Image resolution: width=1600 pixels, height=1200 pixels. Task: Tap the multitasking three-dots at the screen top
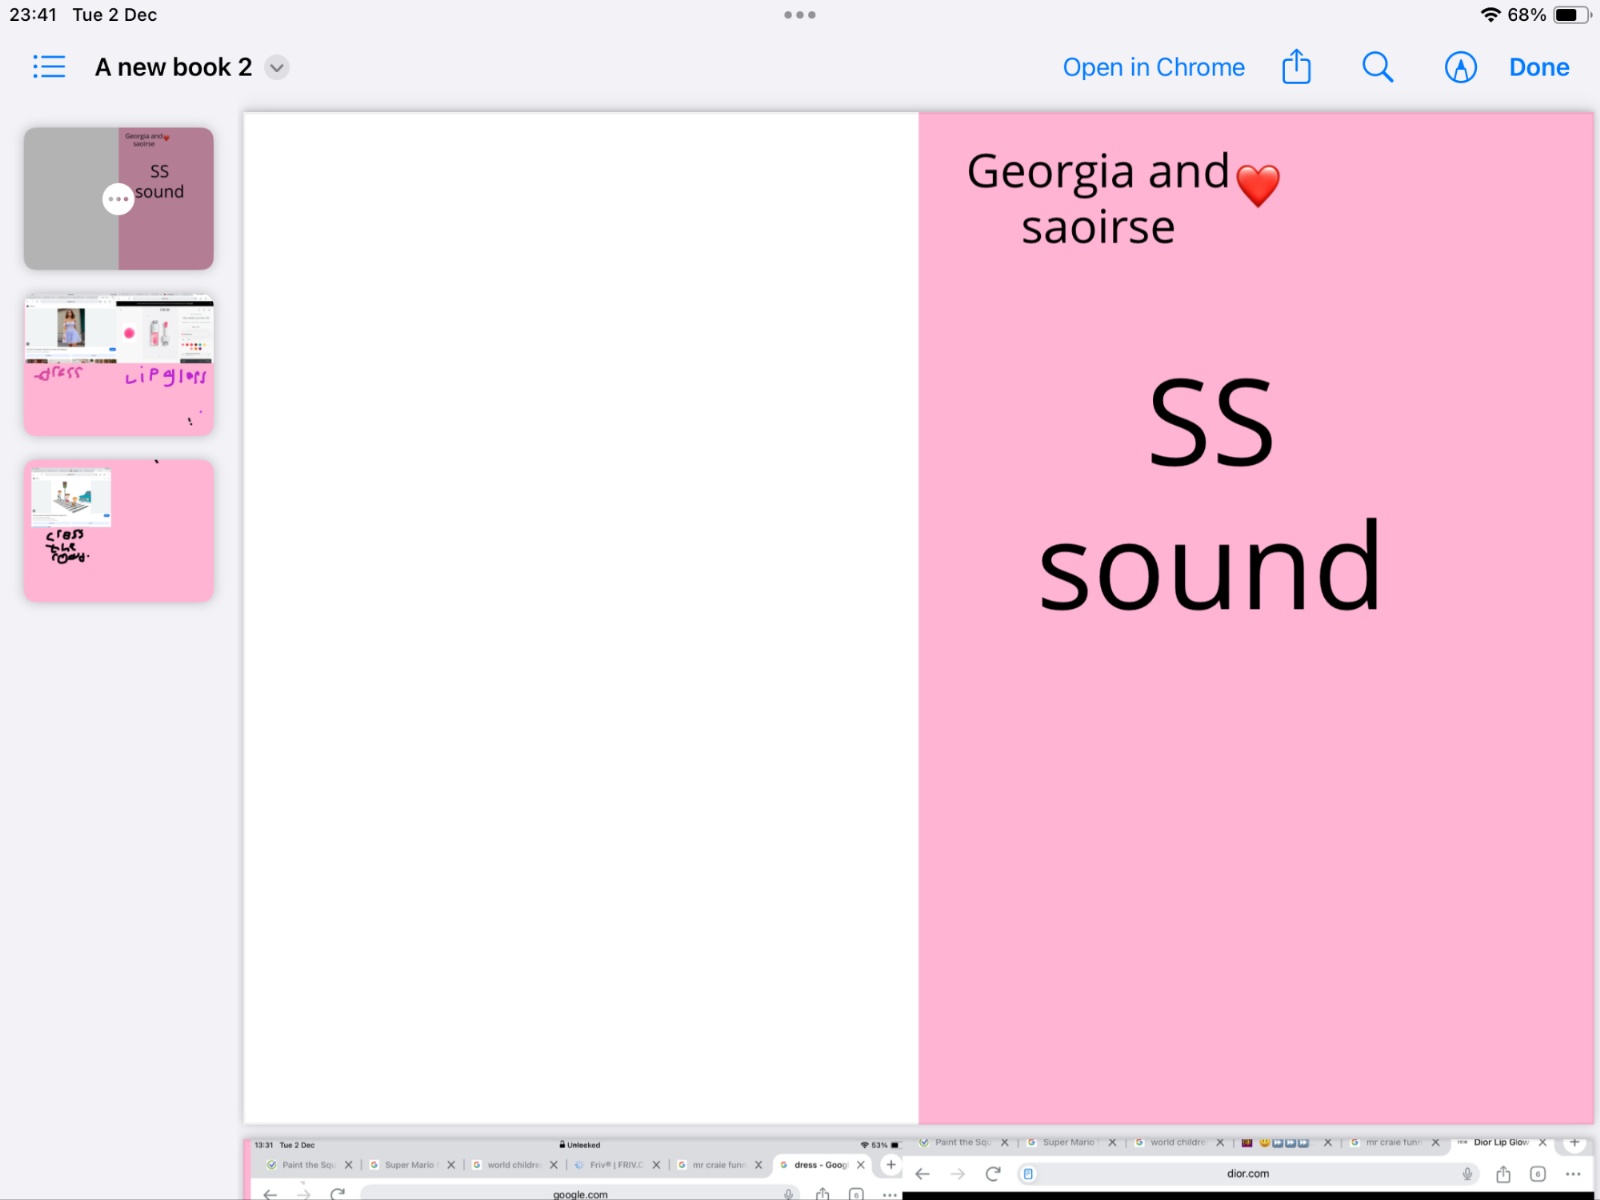pyautogui.click(x=800, y=15)
